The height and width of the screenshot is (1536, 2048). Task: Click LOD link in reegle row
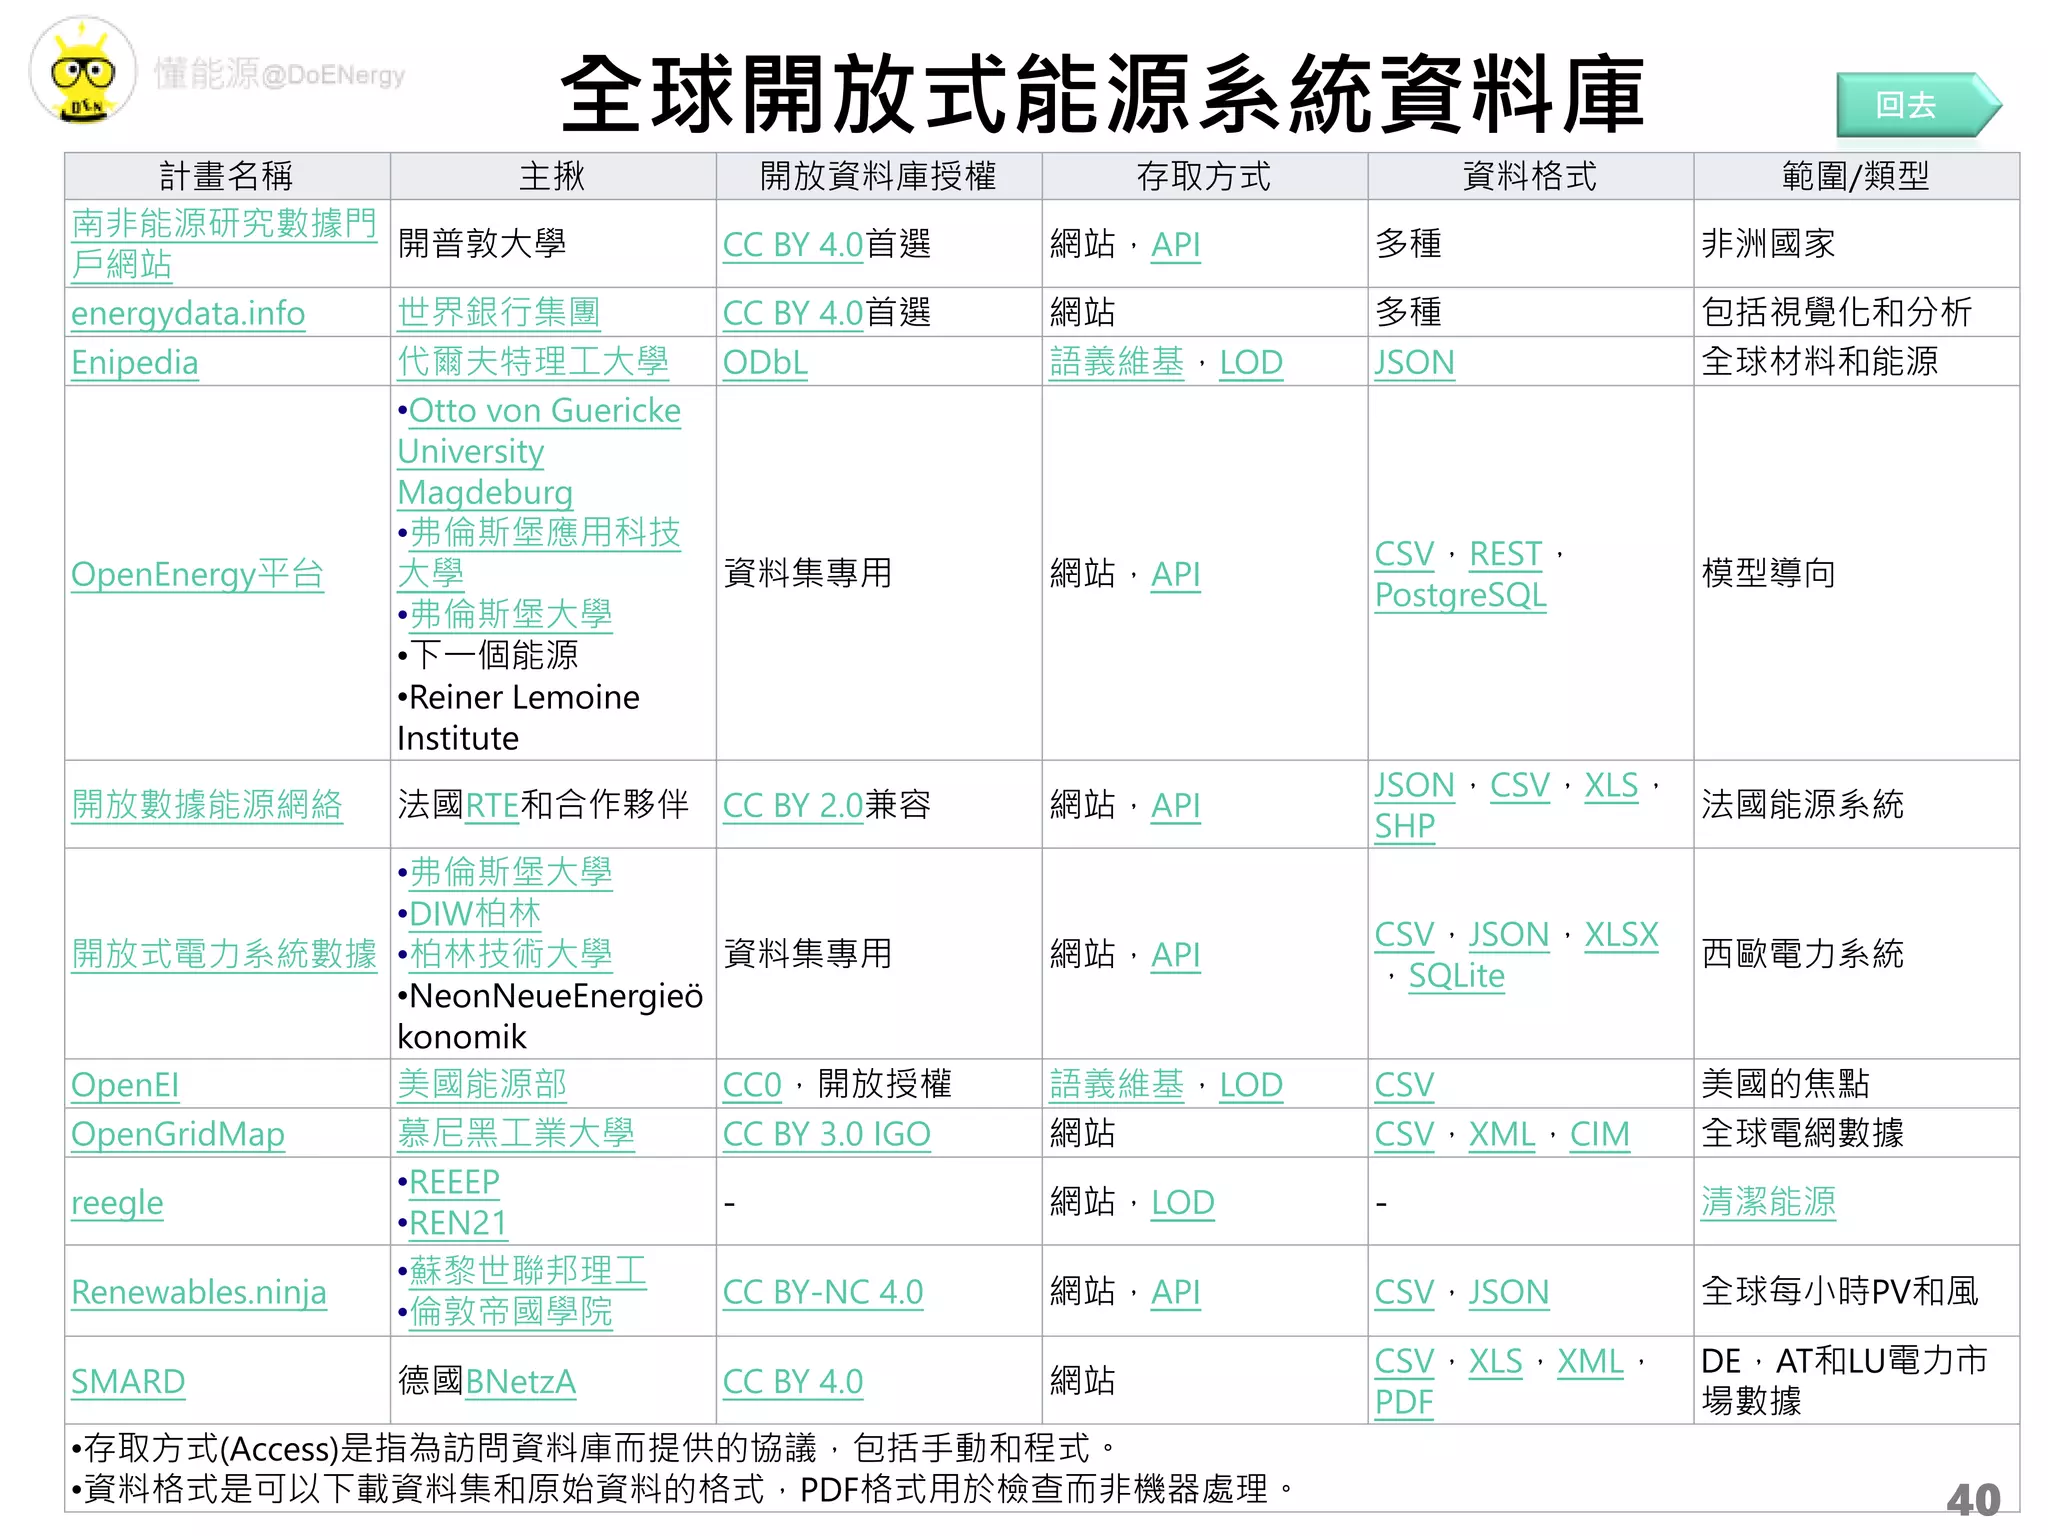(1183, 1202)
